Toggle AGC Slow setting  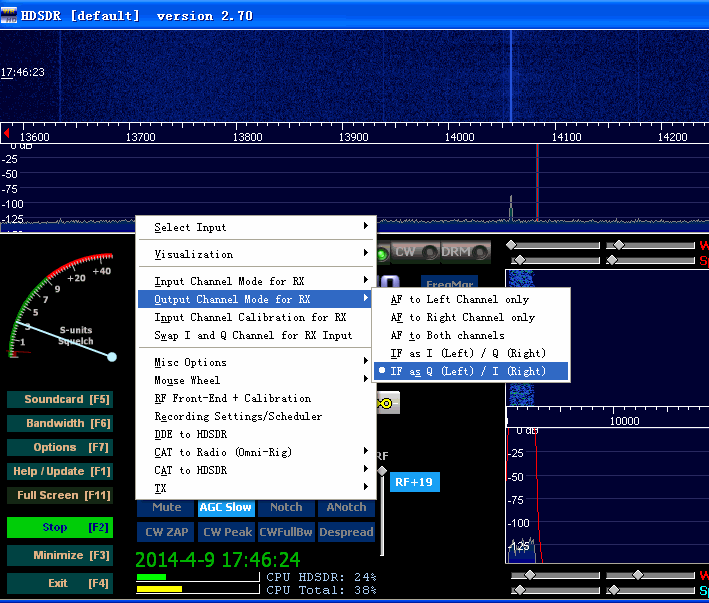226,507
